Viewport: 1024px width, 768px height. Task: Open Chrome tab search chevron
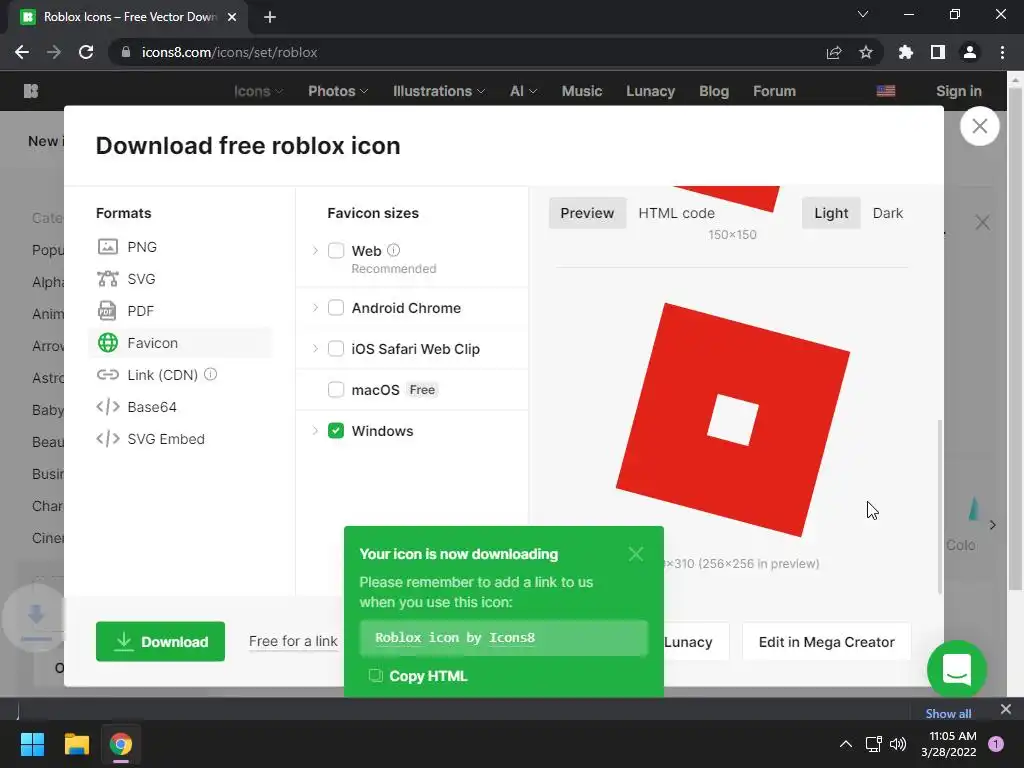tap(863, 14)
